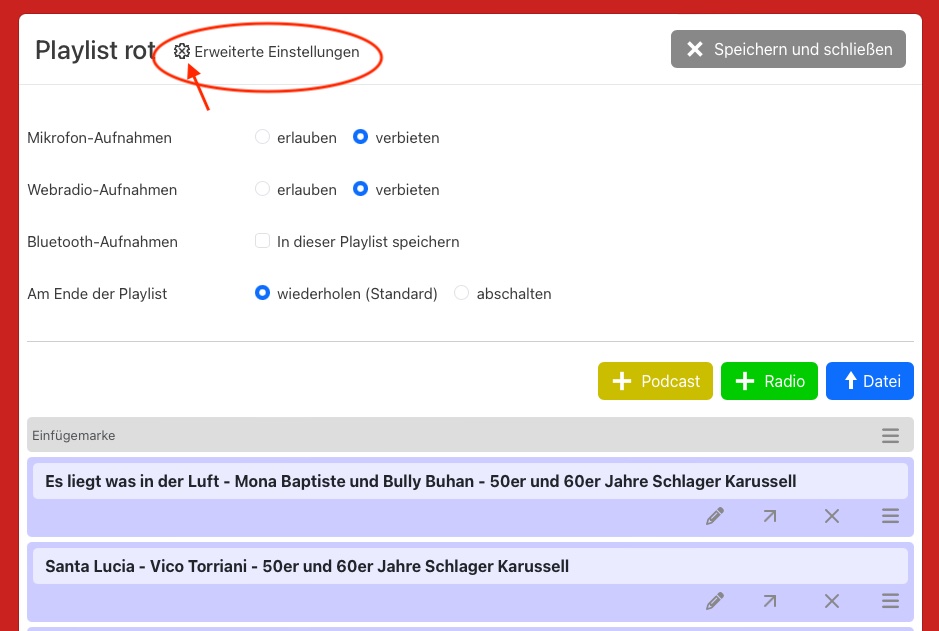
Task: Remove 'Es liegt was in der Luft' with the X icon
Action: click(831, 516)
